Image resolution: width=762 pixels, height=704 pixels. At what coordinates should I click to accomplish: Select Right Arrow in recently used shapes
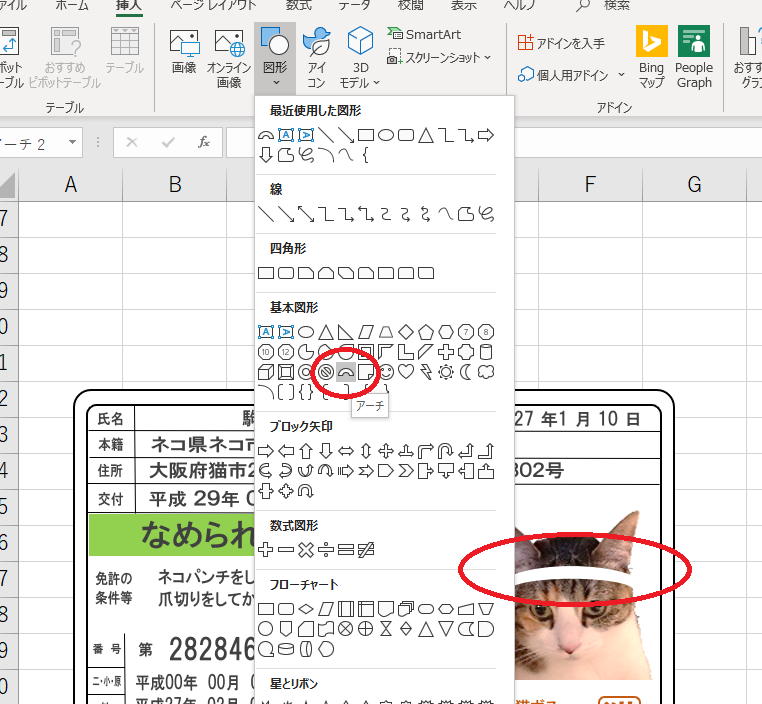(x=486, y=135)
